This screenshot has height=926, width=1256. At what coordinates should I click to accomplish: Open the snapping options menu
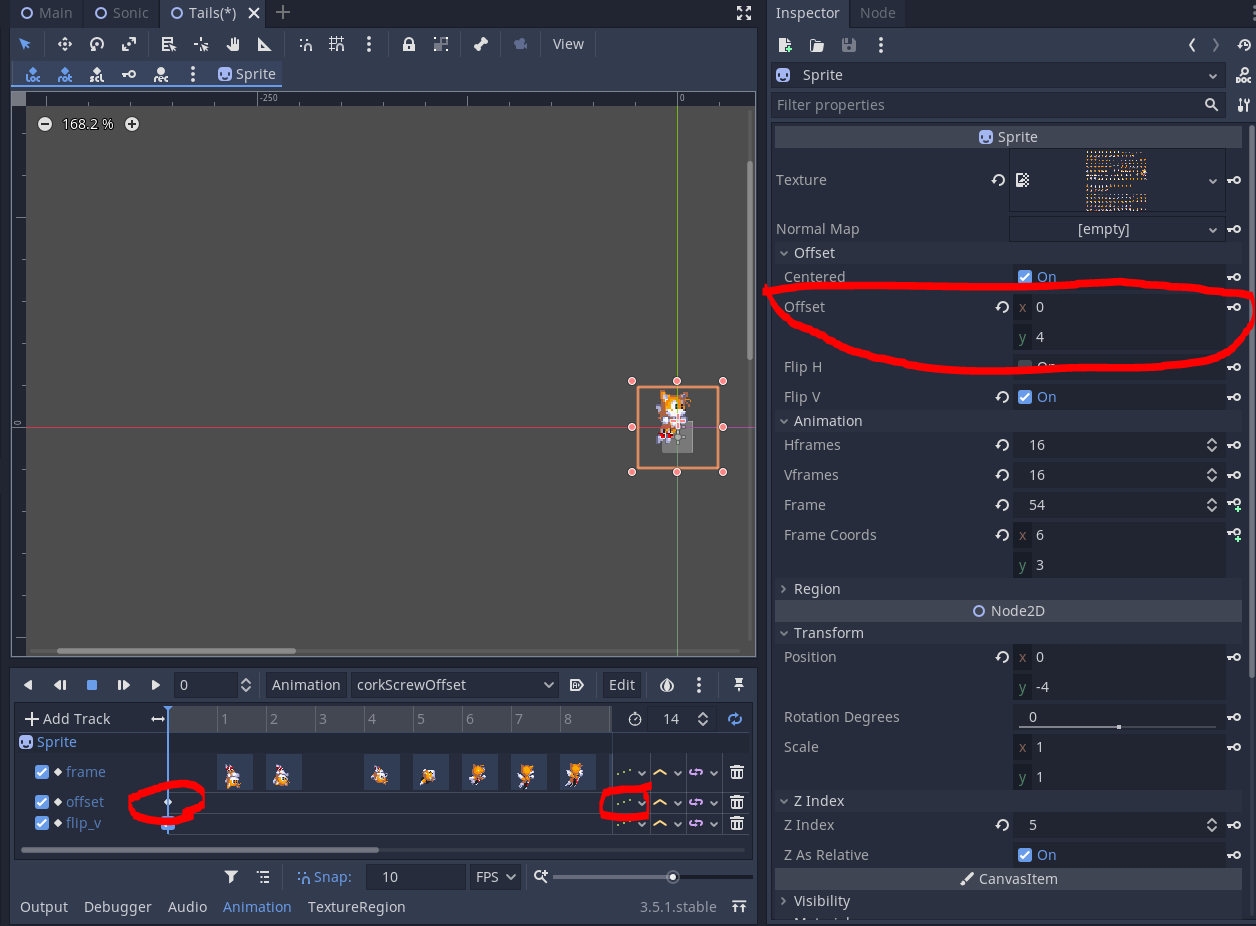pyautogui.click(x=367, y=44)
